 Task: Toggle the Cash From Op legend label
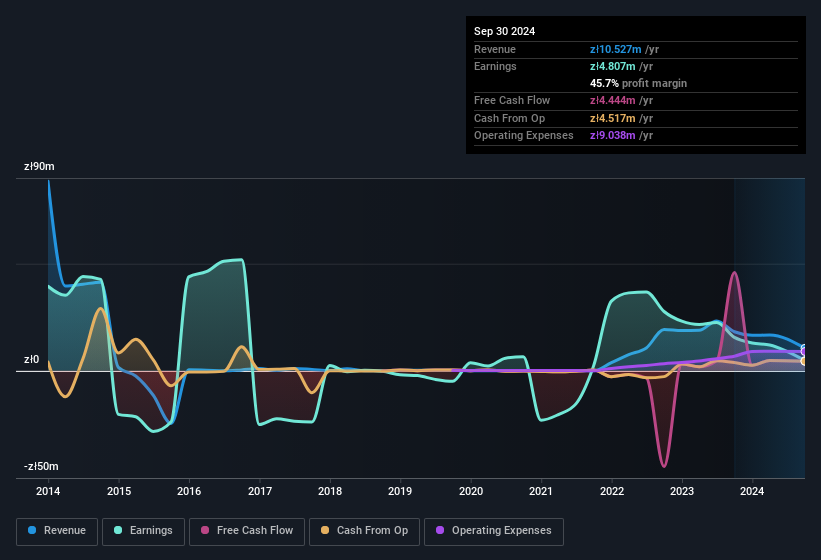pos(372,530)
